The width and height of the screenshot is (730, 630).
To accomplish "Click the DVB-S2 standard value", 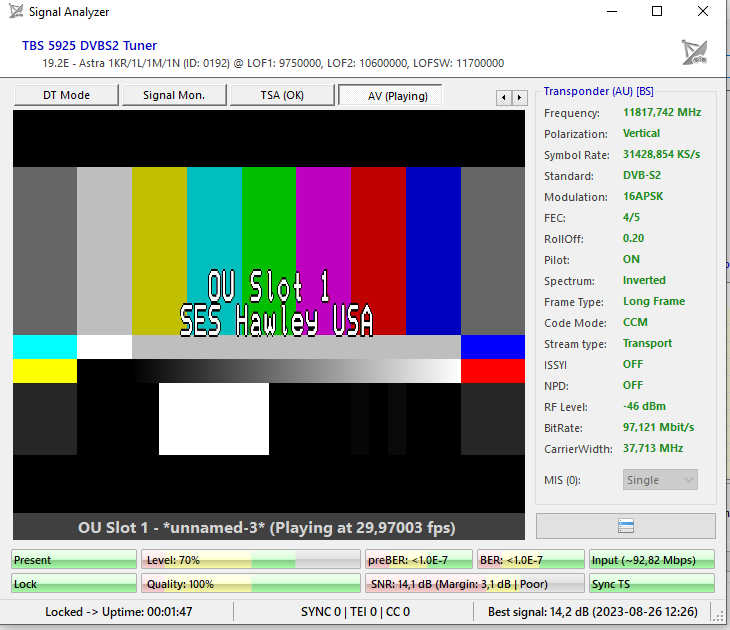I will (642, 175).
